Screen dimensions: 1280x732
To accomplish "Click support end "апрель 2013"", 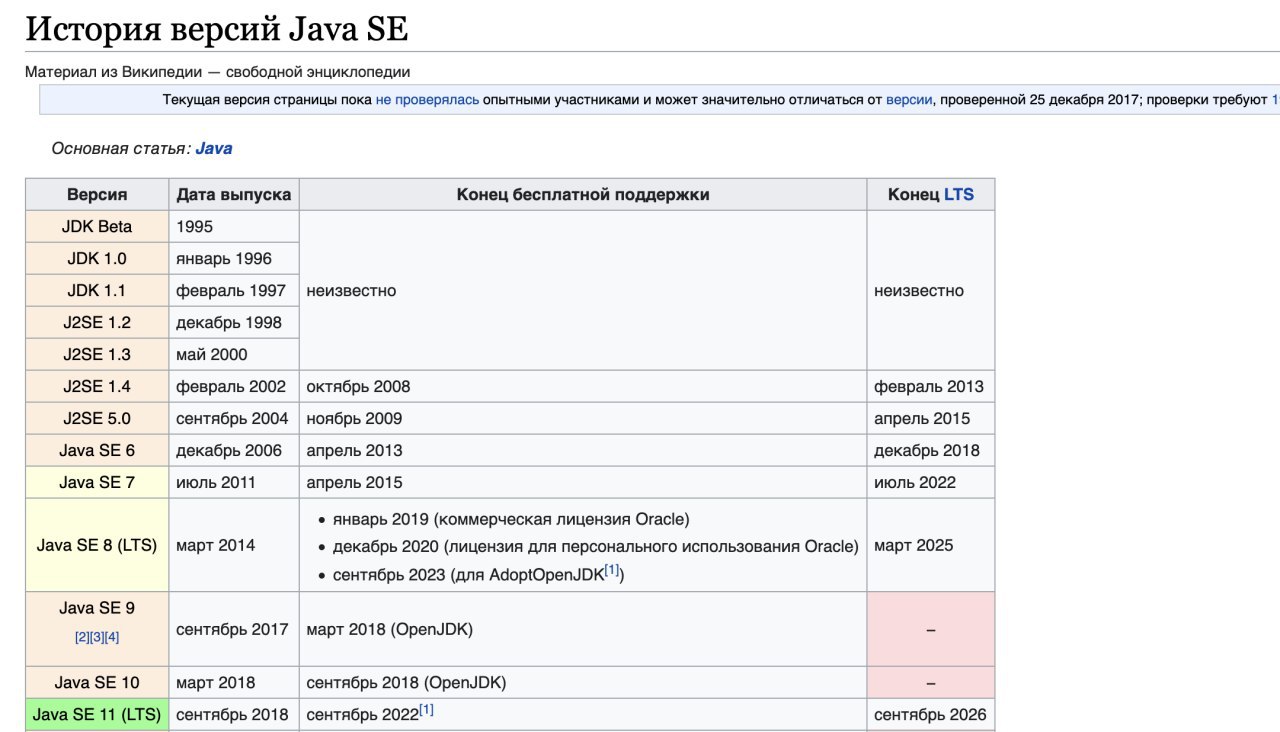I will [354, 450].
